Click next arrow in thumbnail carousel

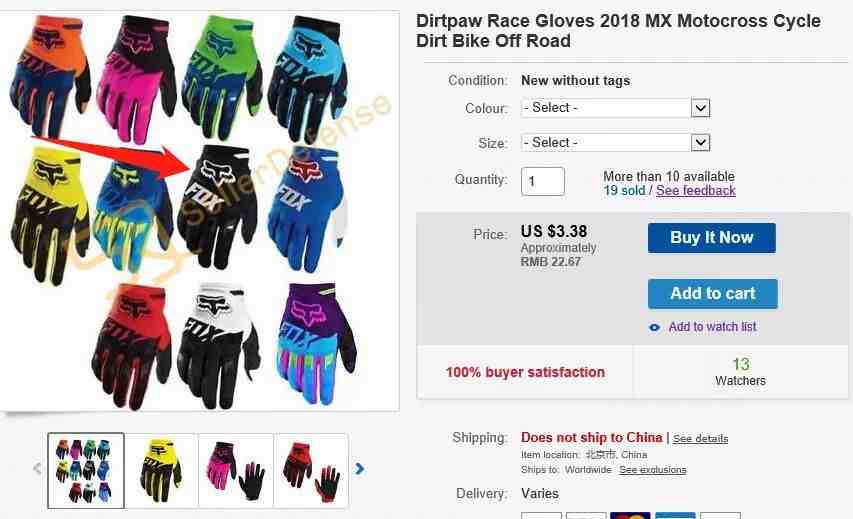click(360, 468)
